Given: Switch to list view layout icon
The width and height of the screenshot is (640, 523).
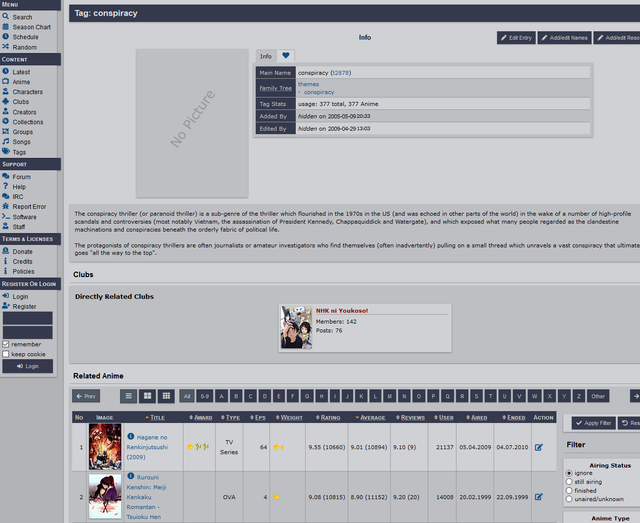Looking at the screenshot, I should coord(128,396).
